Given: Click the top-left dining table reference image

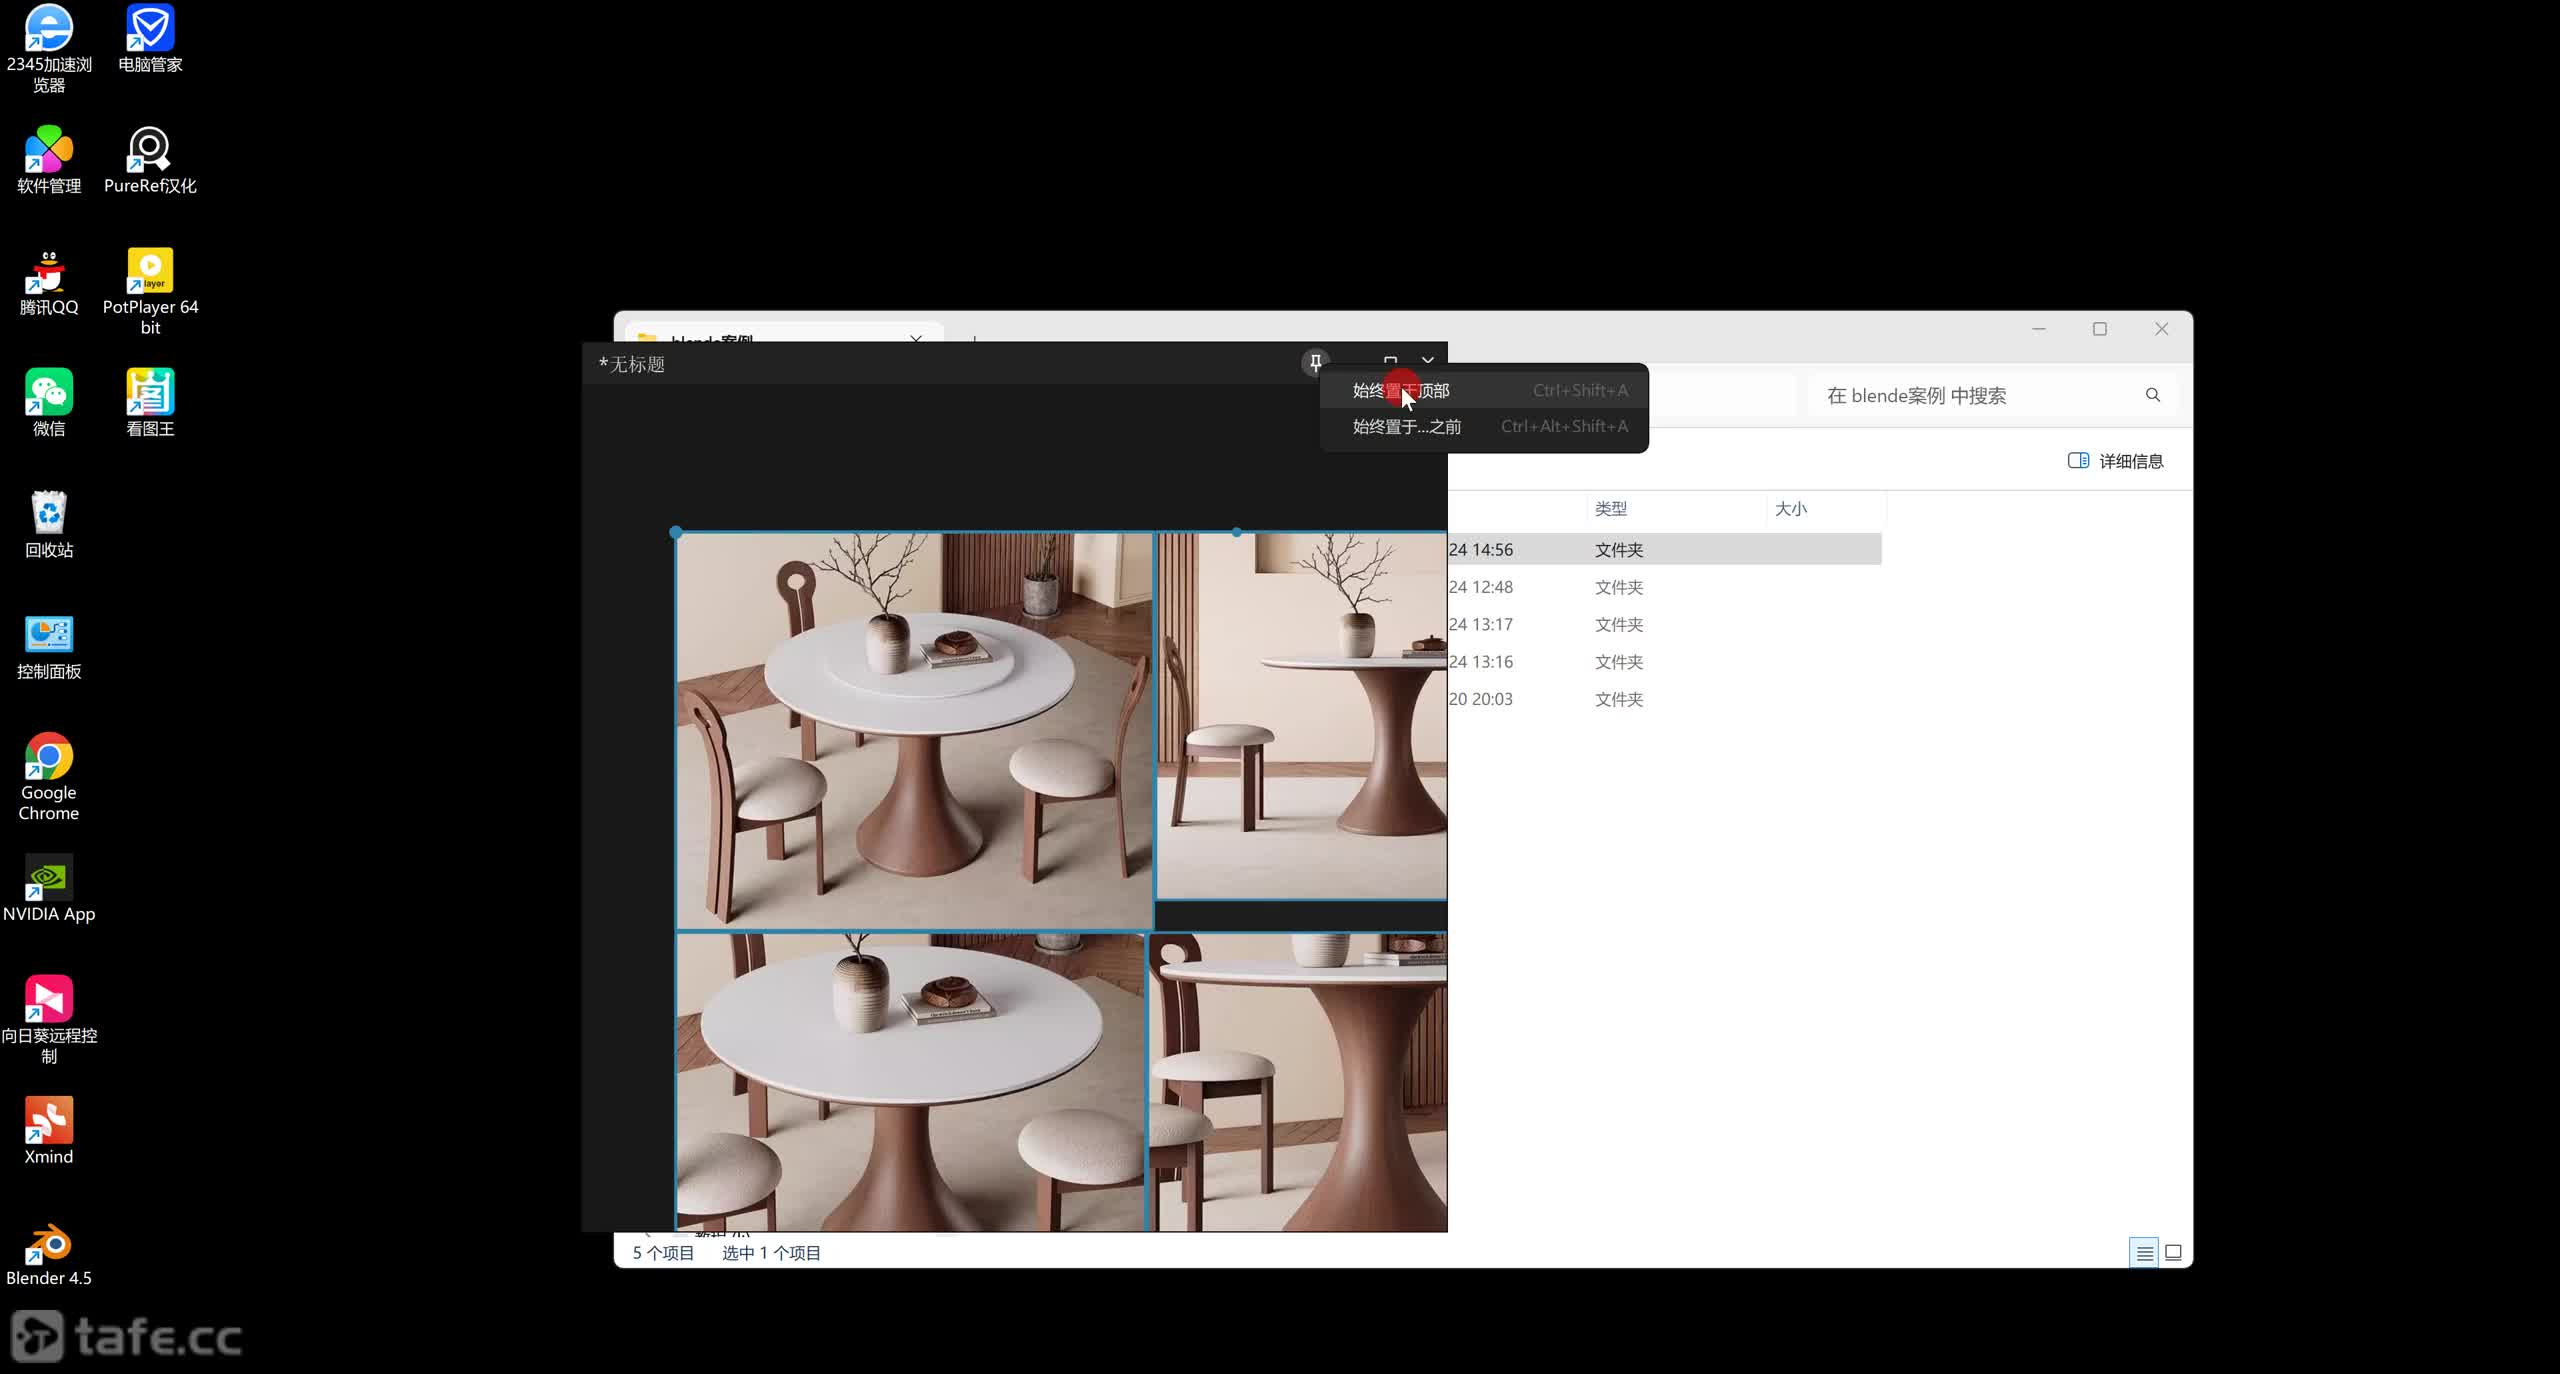Looking at the screenshot, I should [913, 730].
